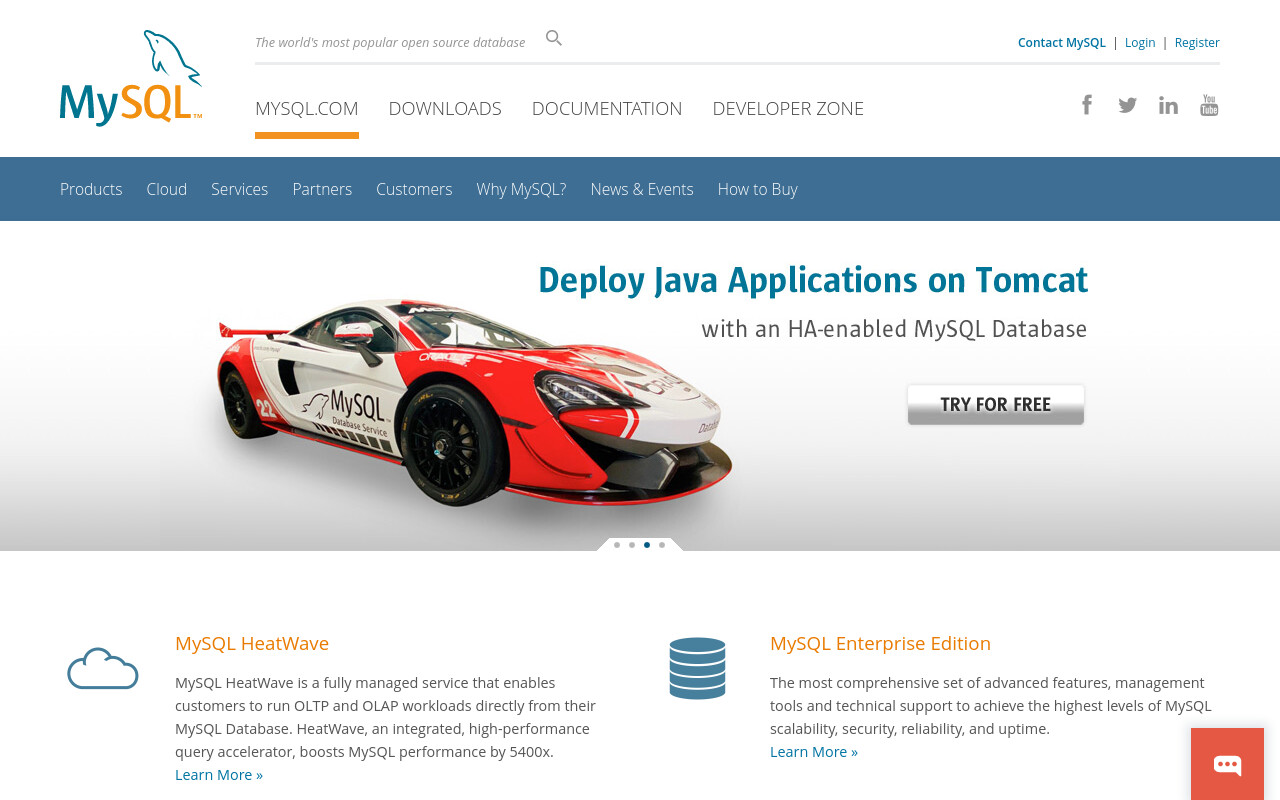
Task: Click the HeatWave cloud icon
Action: (102, 668)
